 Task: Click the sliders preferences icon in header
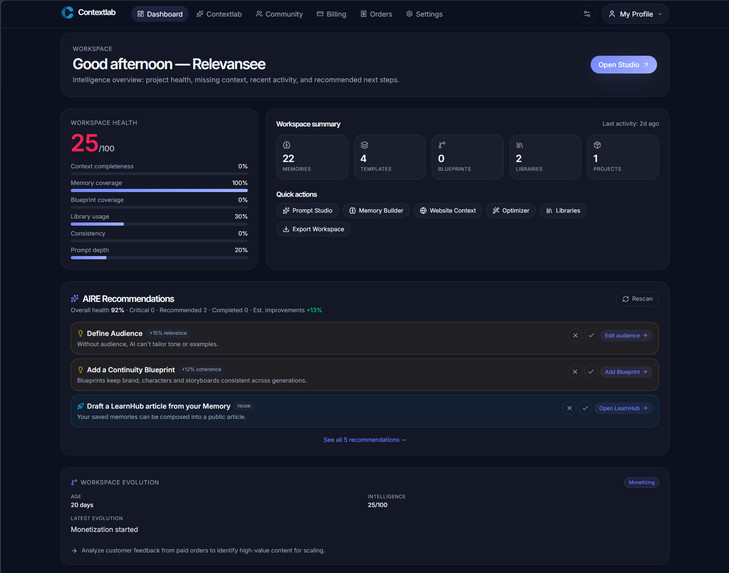coord(587,14)
